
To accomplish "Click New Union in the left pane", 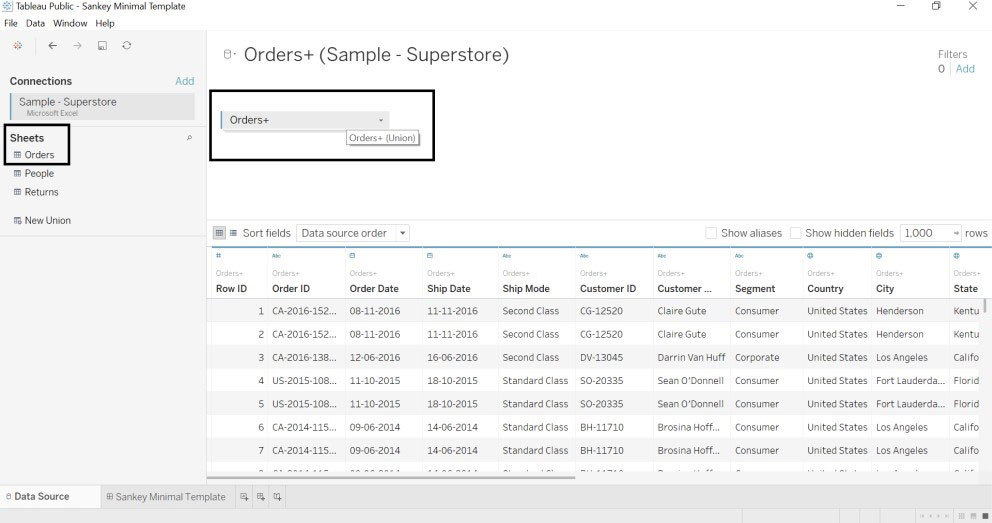I will pos(47,220).
